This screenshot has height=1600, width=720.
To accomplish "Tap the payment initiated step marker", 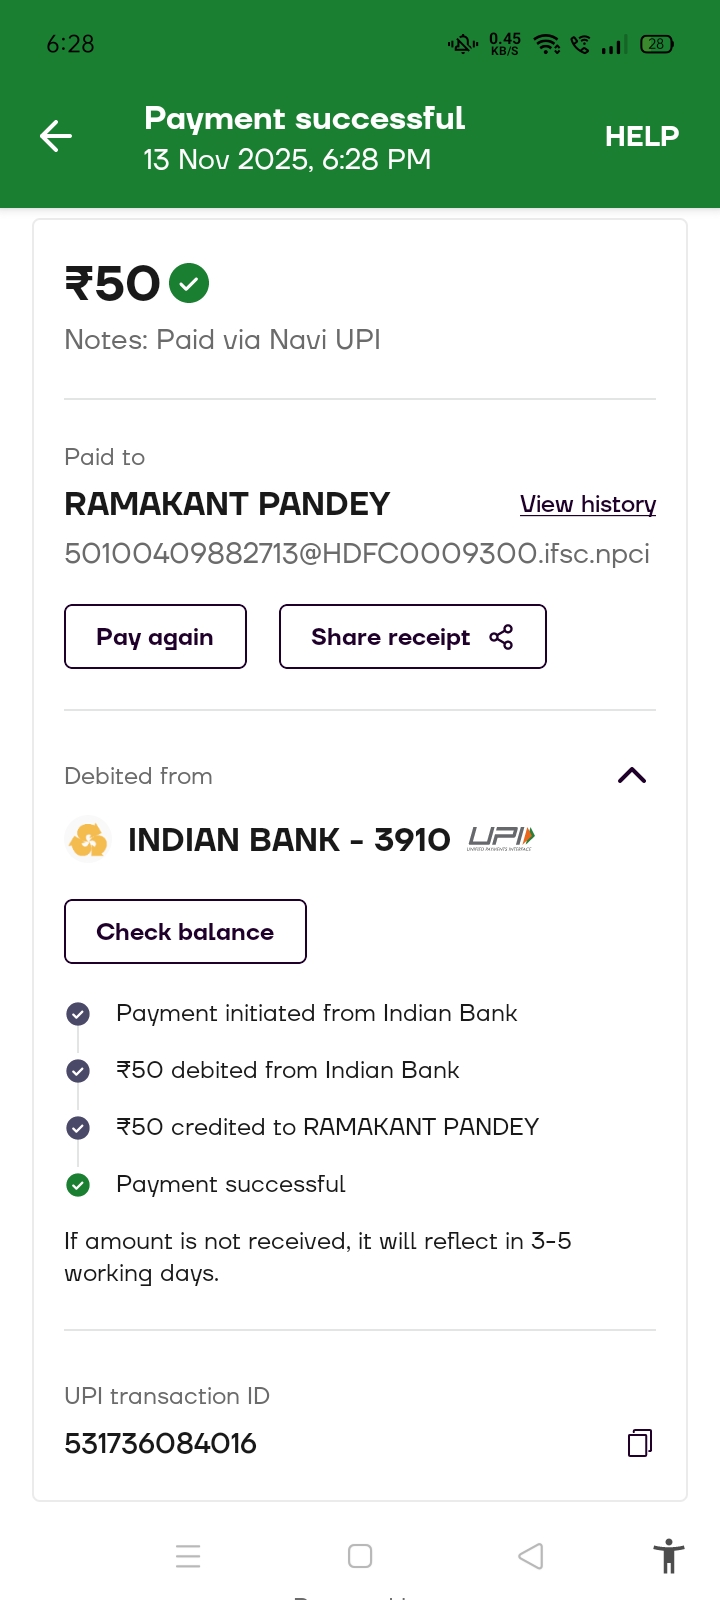I will [78, 1014].
